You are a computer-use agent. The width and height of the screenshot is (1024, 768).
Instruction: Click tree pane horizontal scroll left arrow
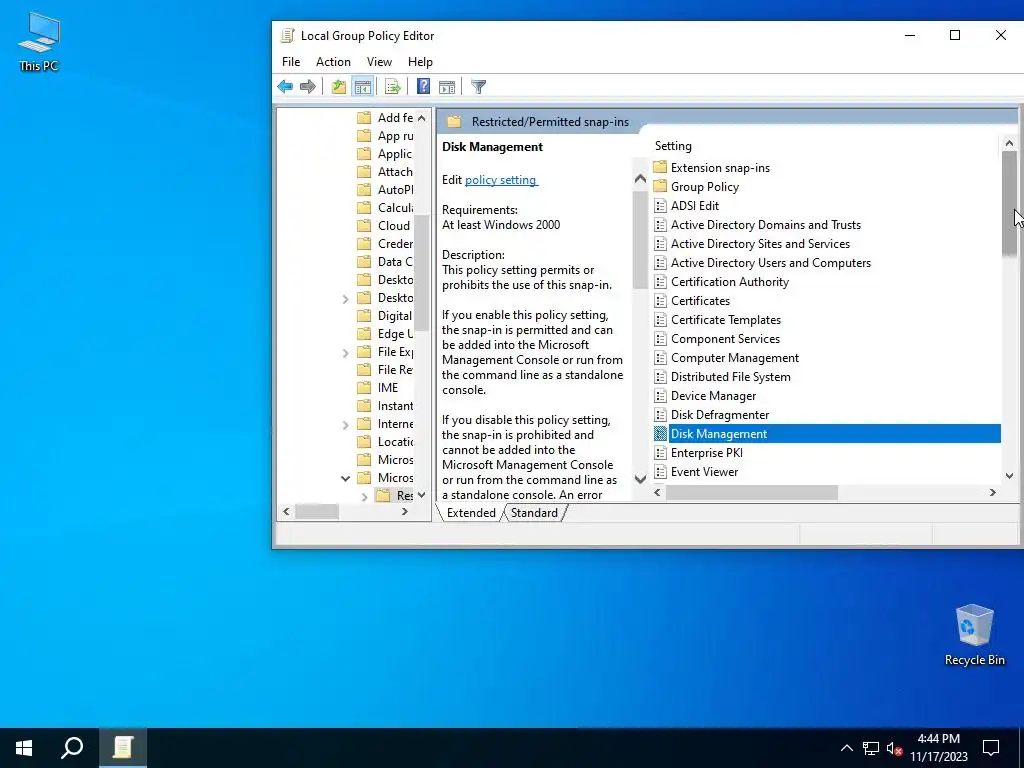(286, 511)
